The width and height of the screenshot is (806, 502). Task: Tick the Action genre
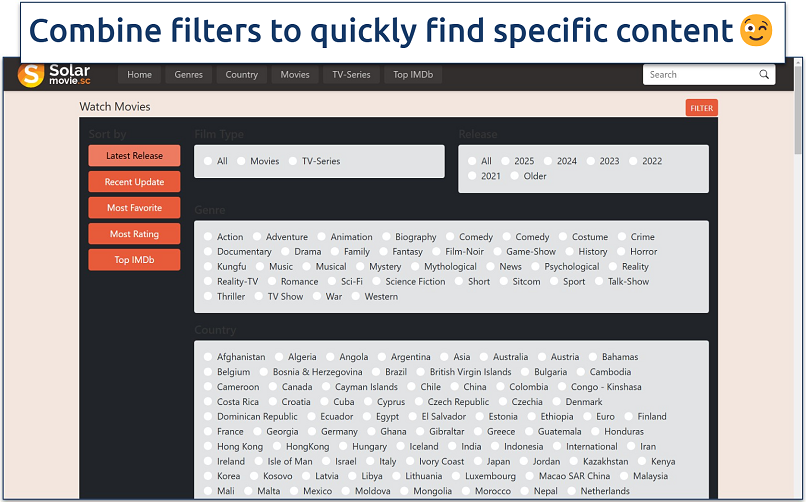[x=208, y=236]
